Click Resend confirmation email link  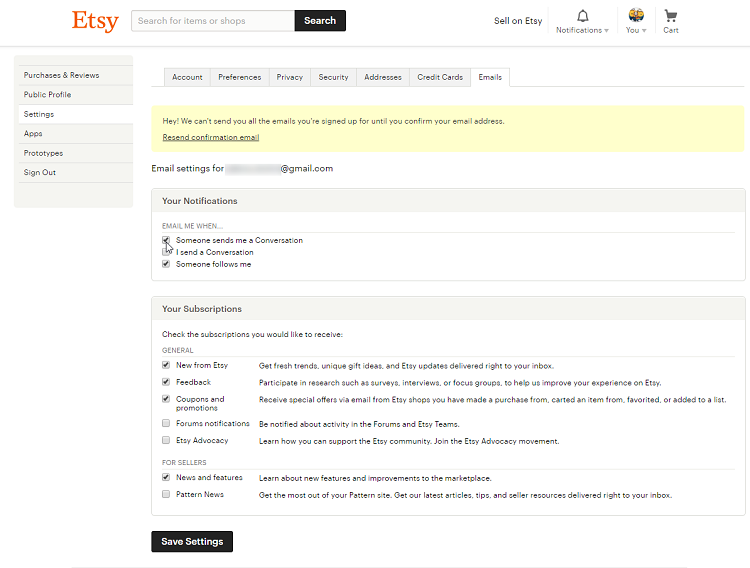pyautogui.click(x=210, y=137)
